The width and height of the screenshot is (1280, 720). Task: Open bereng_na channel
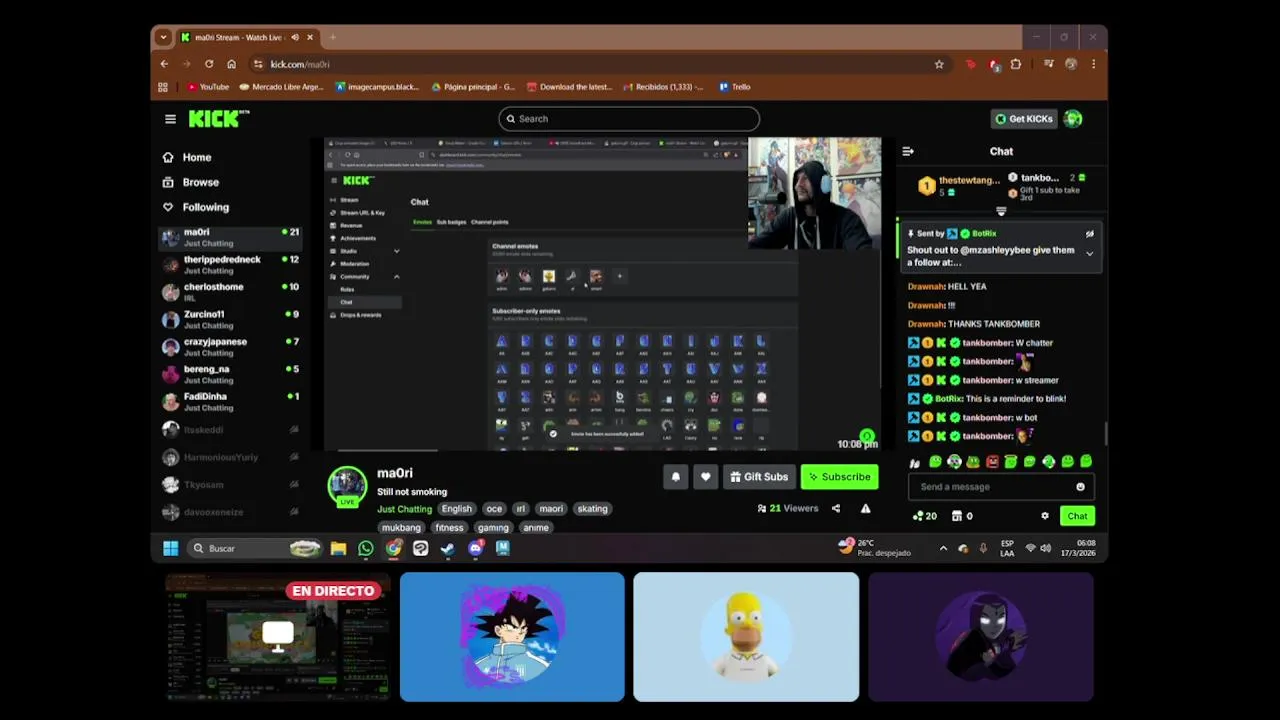point(231,374)
